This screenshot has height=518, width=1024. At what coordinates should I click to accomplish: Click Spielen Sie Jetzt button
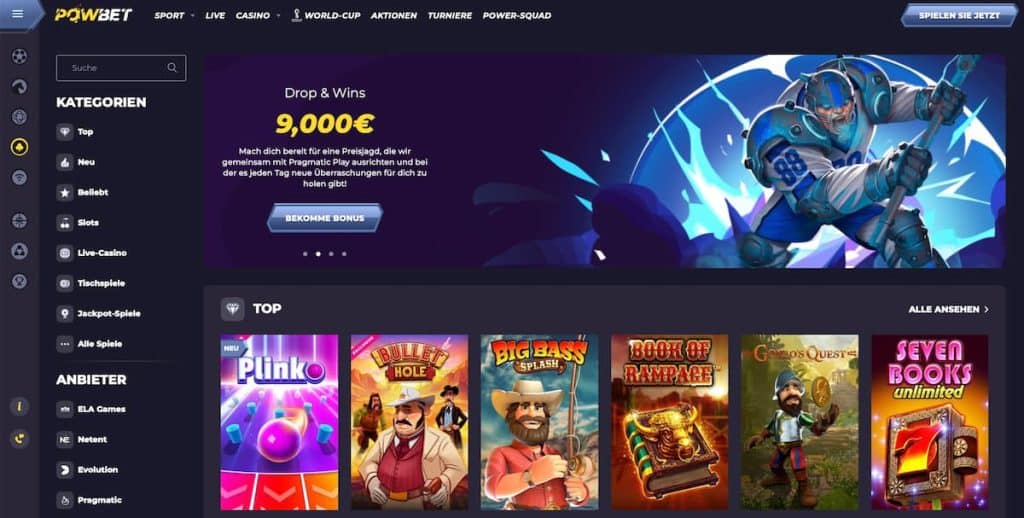click(x=959, y=15)
